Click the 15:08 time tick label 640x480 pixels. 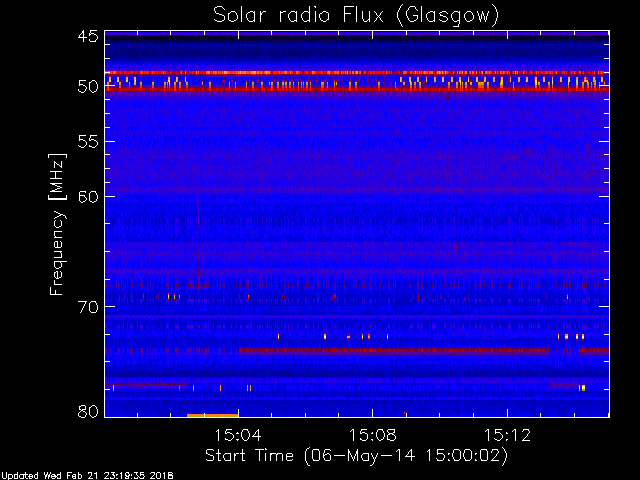pyautogui.click(x=372, y=435)
